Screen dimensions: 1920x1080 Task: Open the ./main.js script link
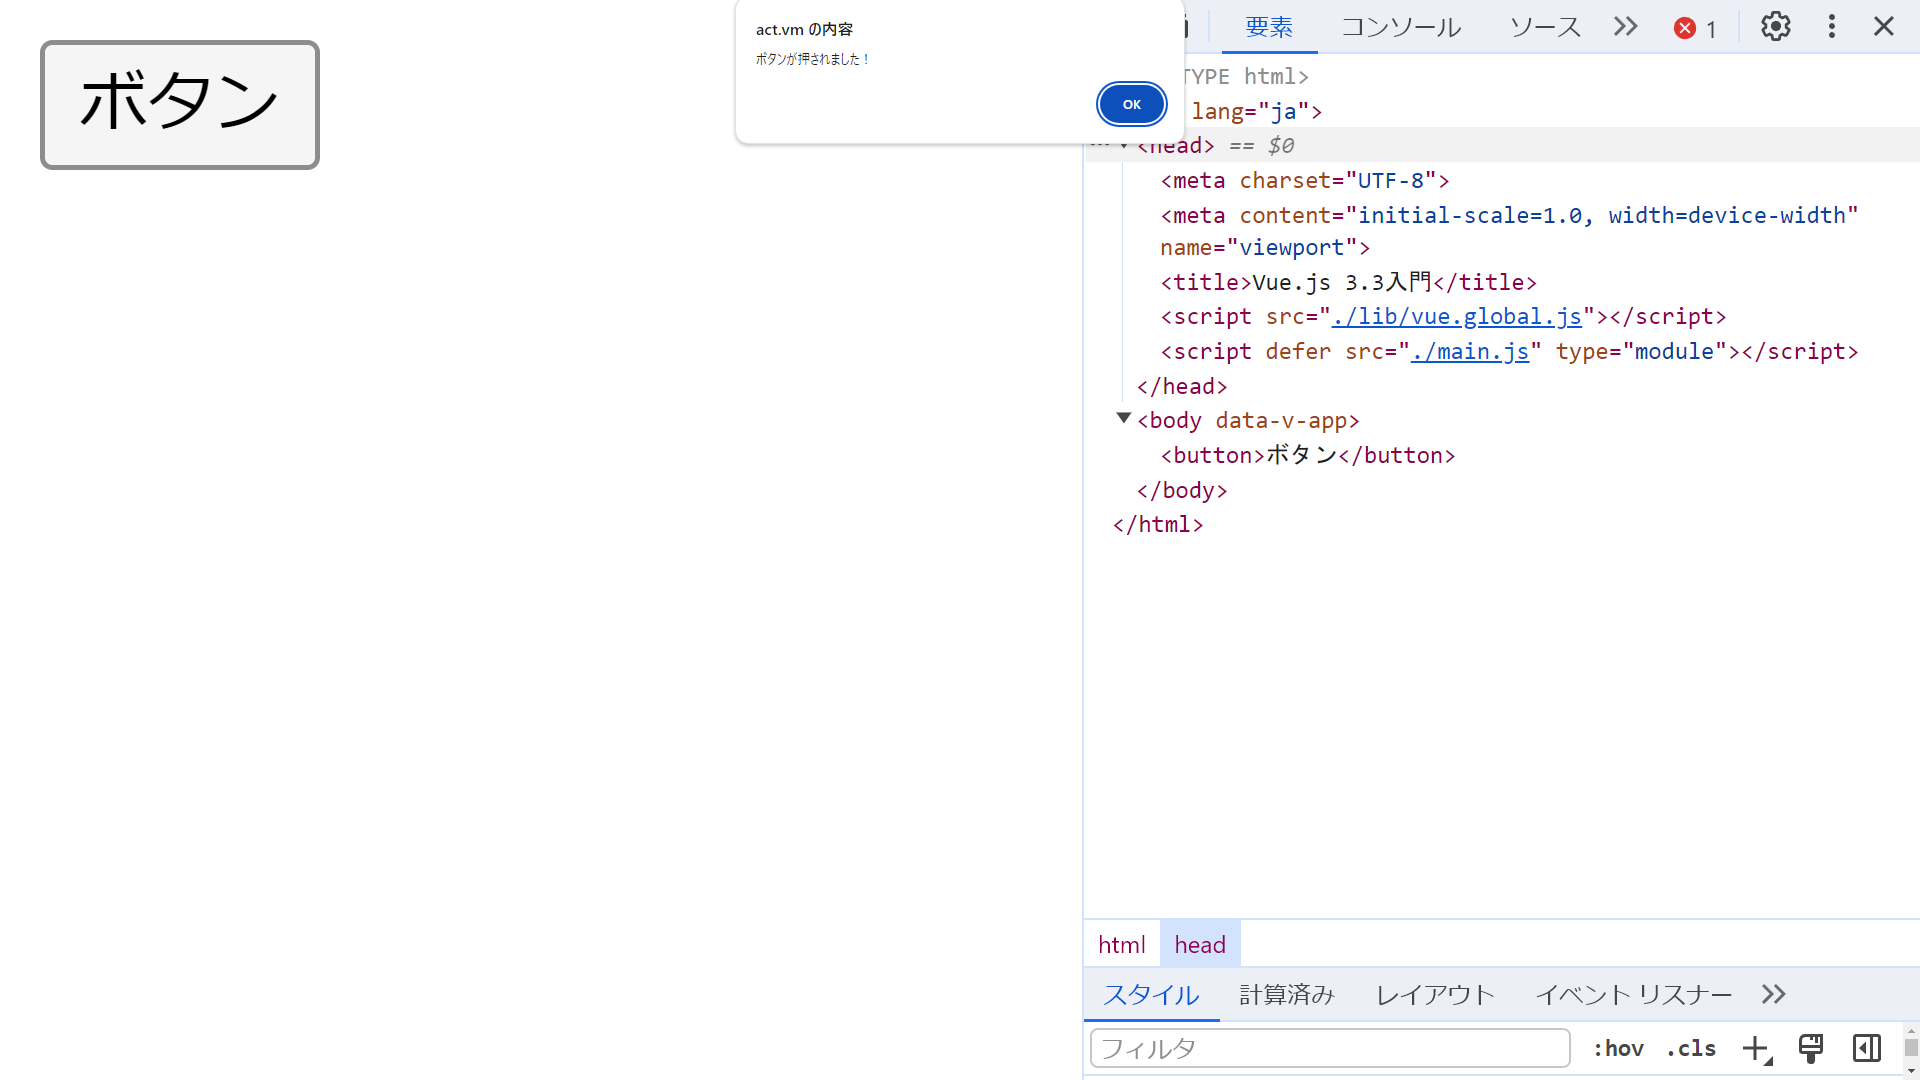[x=1469, y=351]
